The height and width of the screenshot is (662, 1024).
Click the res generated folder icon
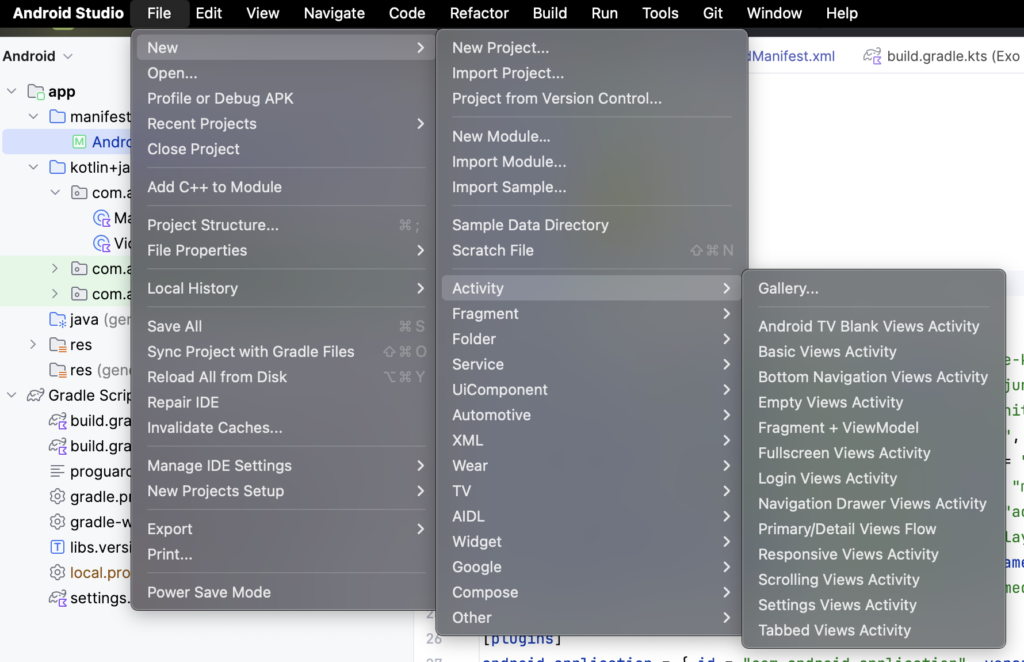57,370
